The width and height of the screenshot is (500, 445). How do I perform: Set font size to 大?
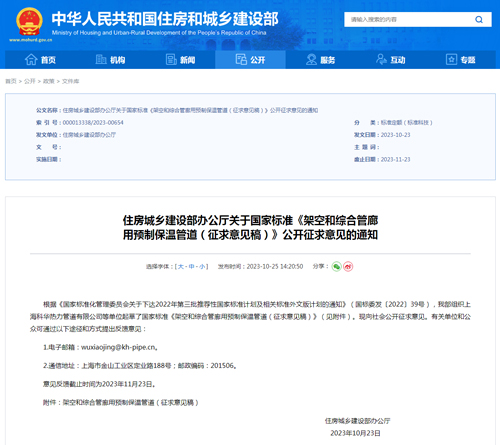coord(180,267)
